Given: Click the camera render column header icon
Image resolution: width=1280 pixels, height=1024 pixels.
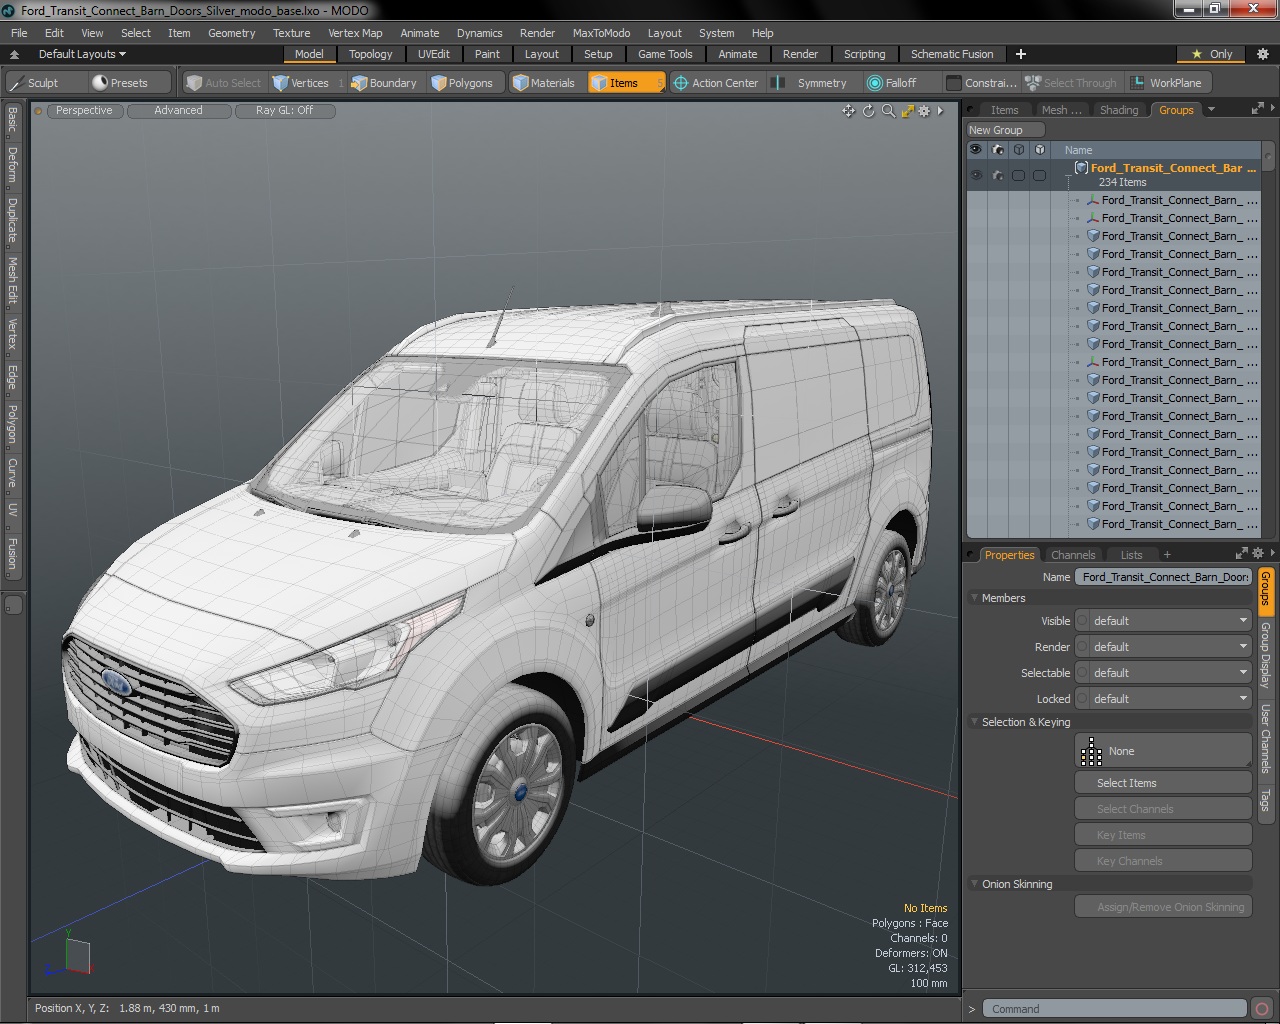Looking at the screenshot, I should 997,150.
